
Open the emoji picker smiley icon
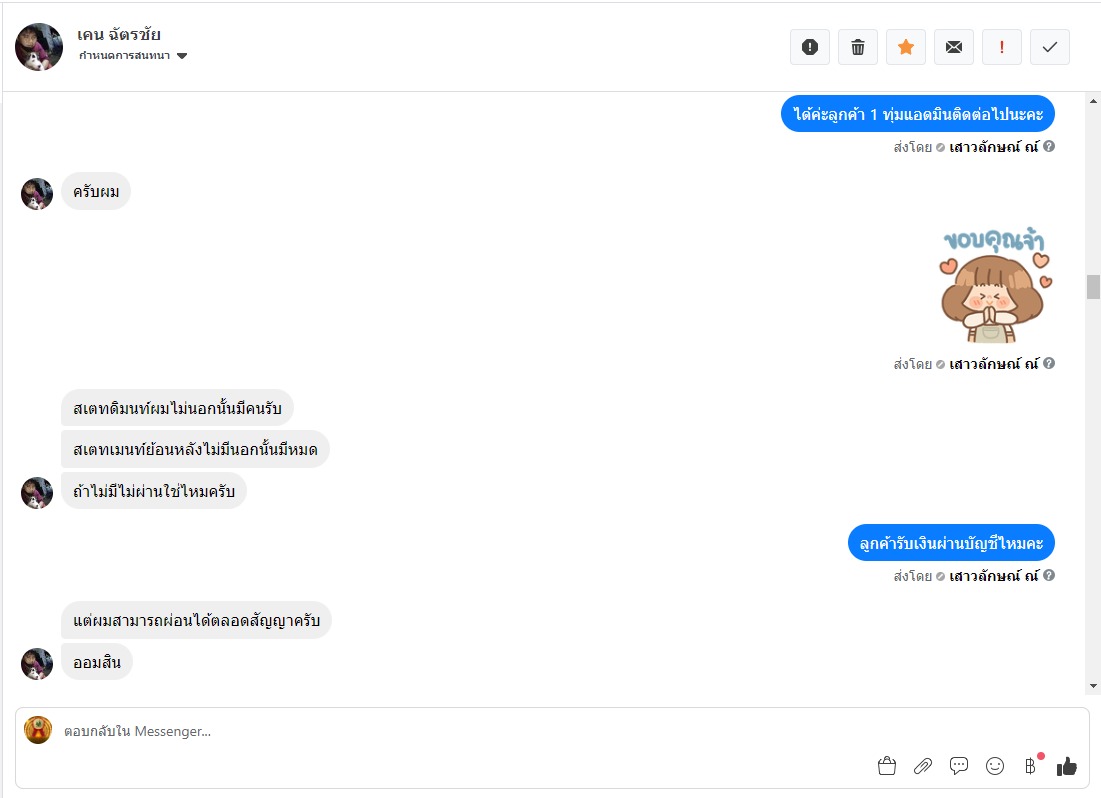coord(994,766)
